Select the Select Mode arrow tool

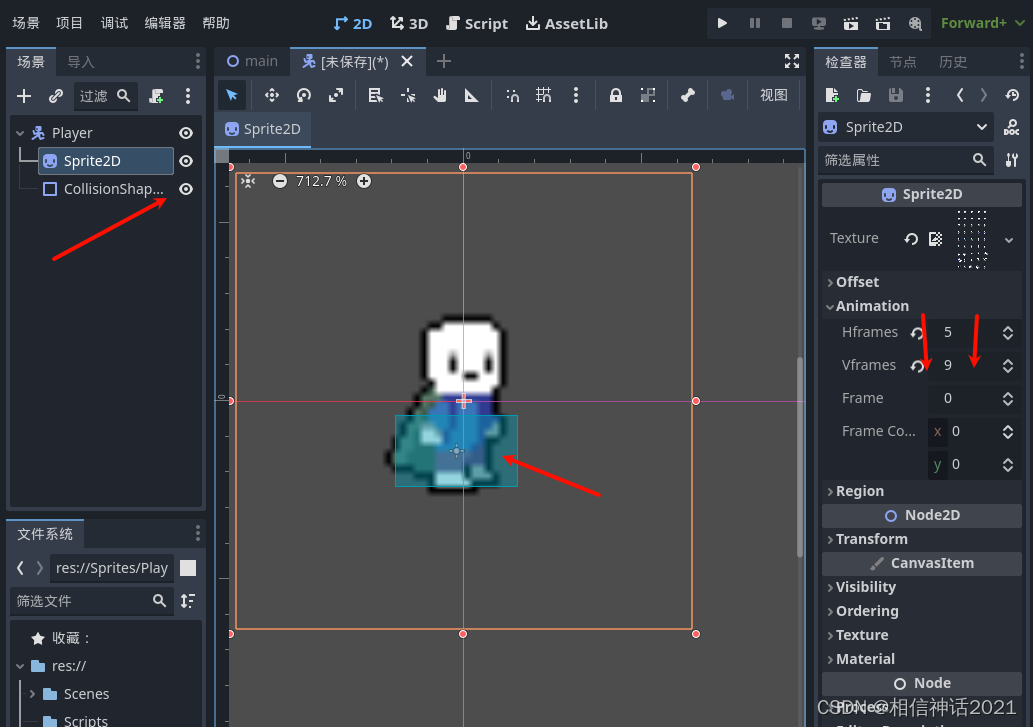click(232, 95)
